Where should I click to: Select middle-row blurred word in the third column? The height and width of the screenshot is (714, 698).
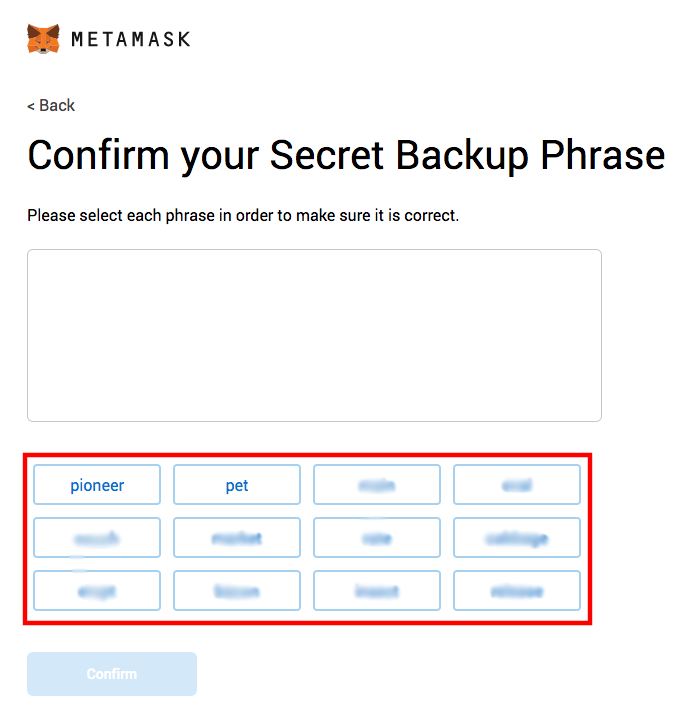click(377, 538)
